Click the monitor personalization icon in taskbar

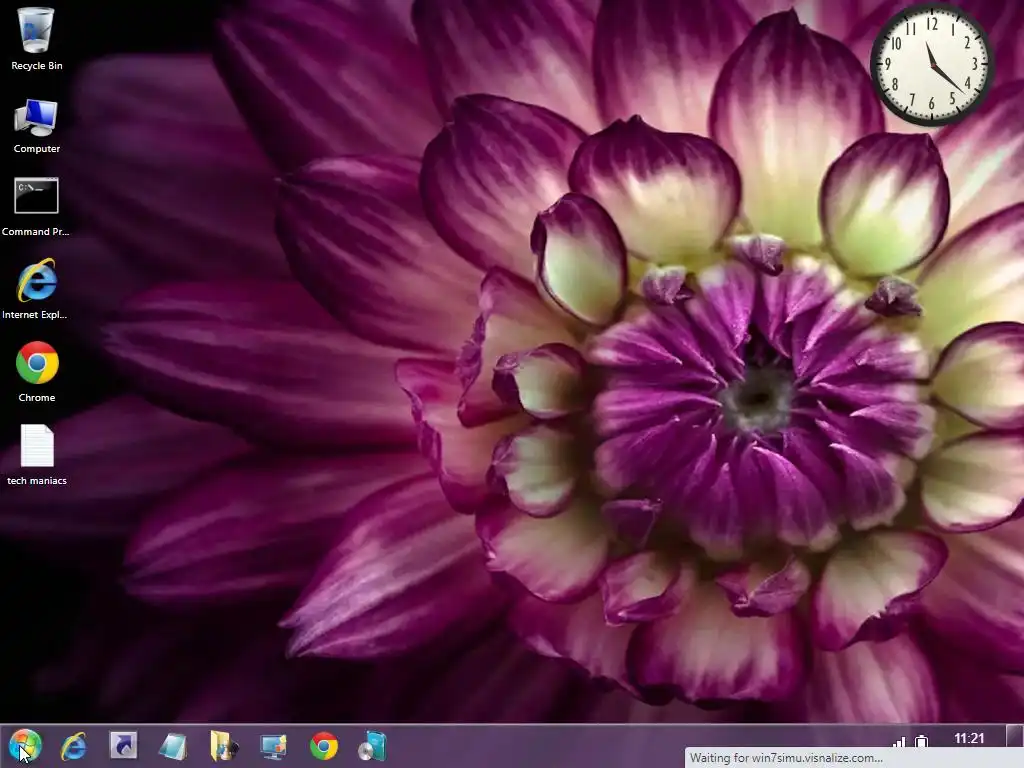pyautogui.click(x=273, y=746)
